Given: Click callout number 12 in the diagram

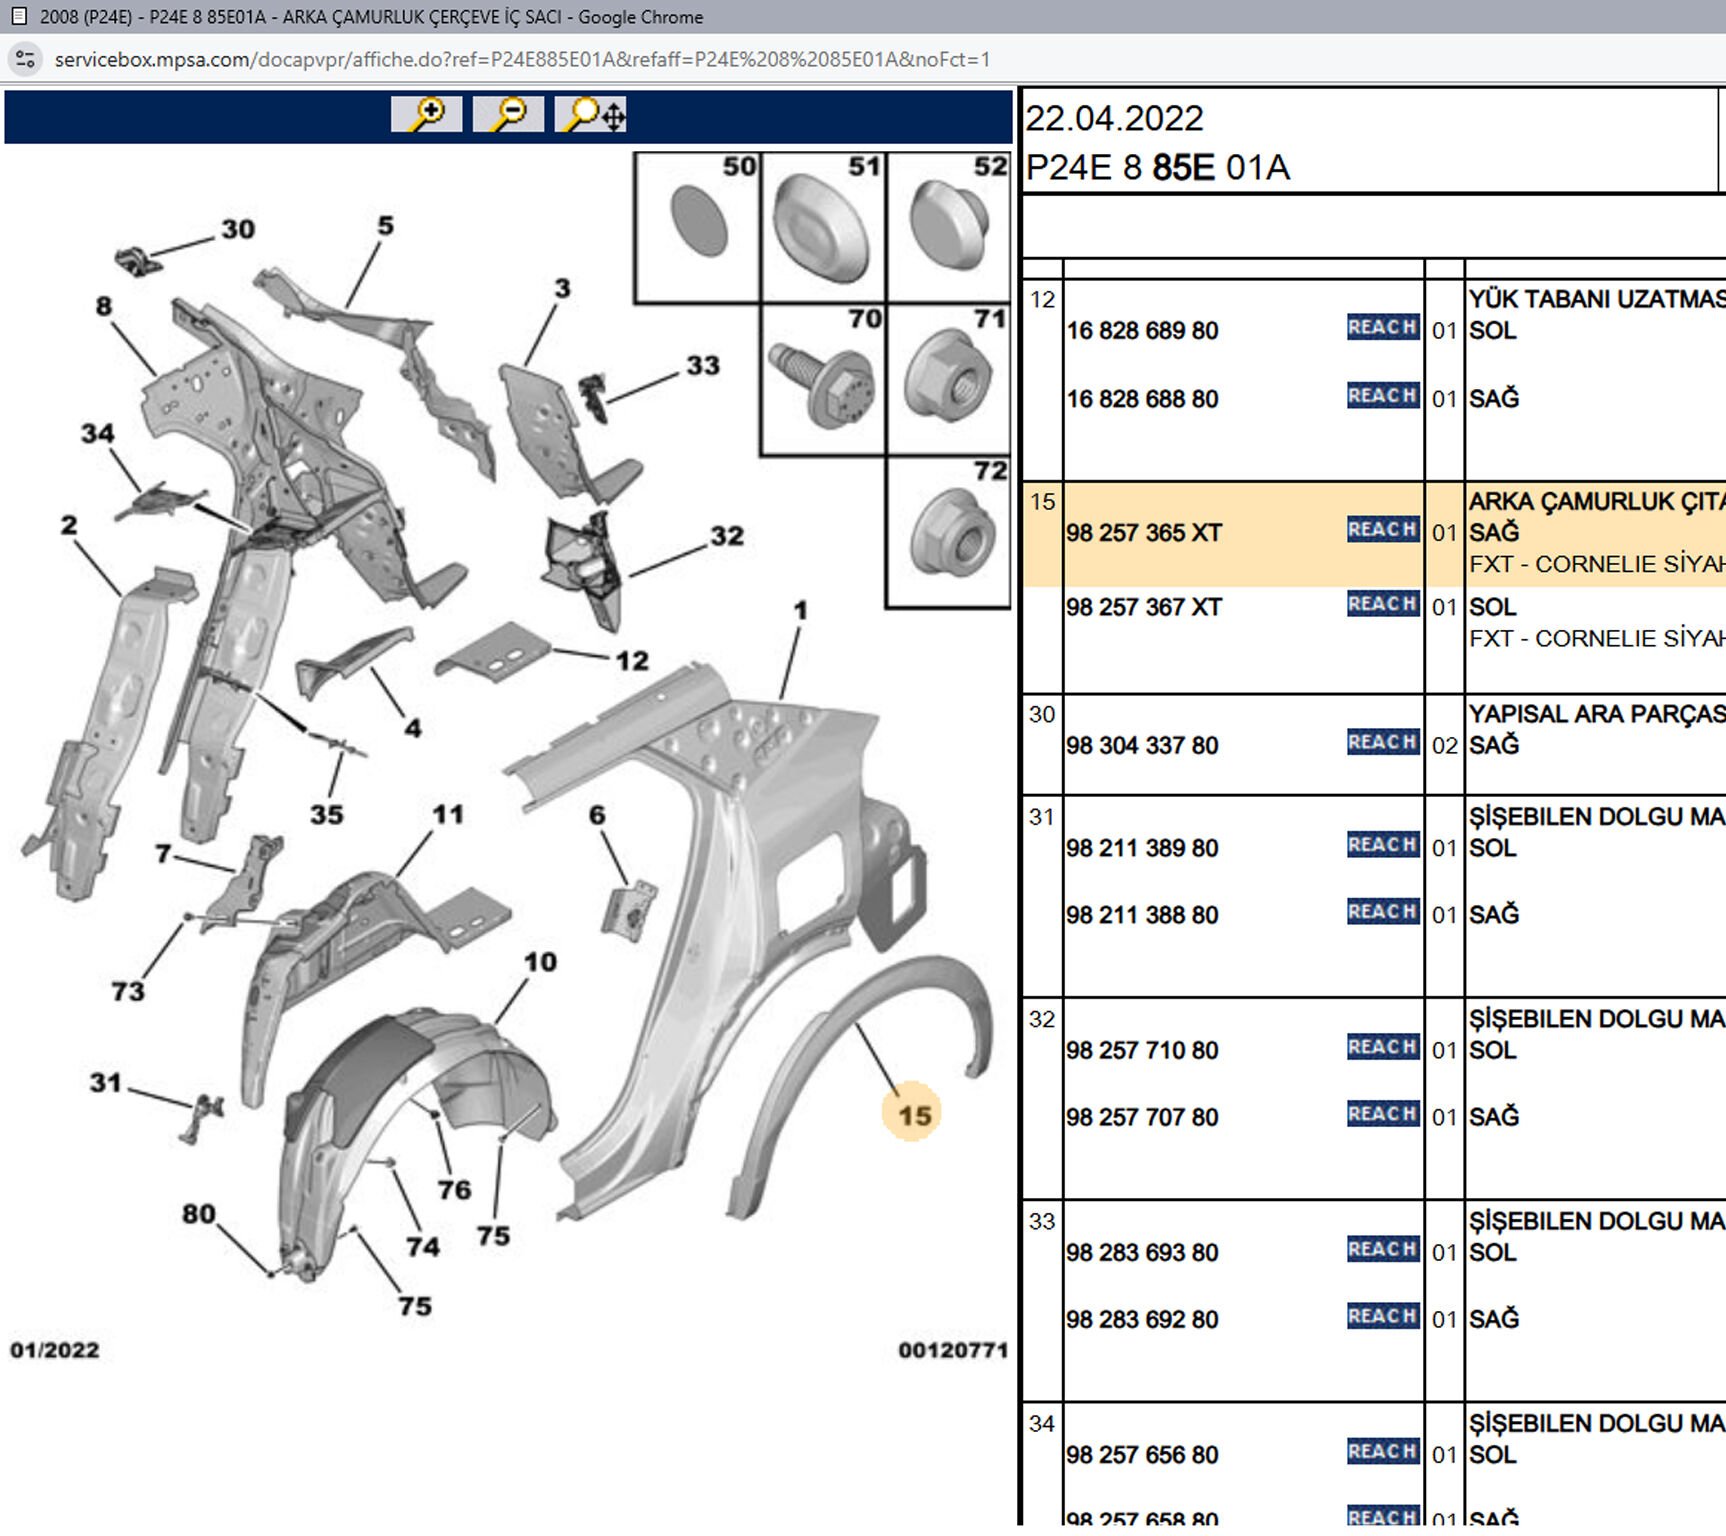Looking at the screenshot, I should 632,660.
